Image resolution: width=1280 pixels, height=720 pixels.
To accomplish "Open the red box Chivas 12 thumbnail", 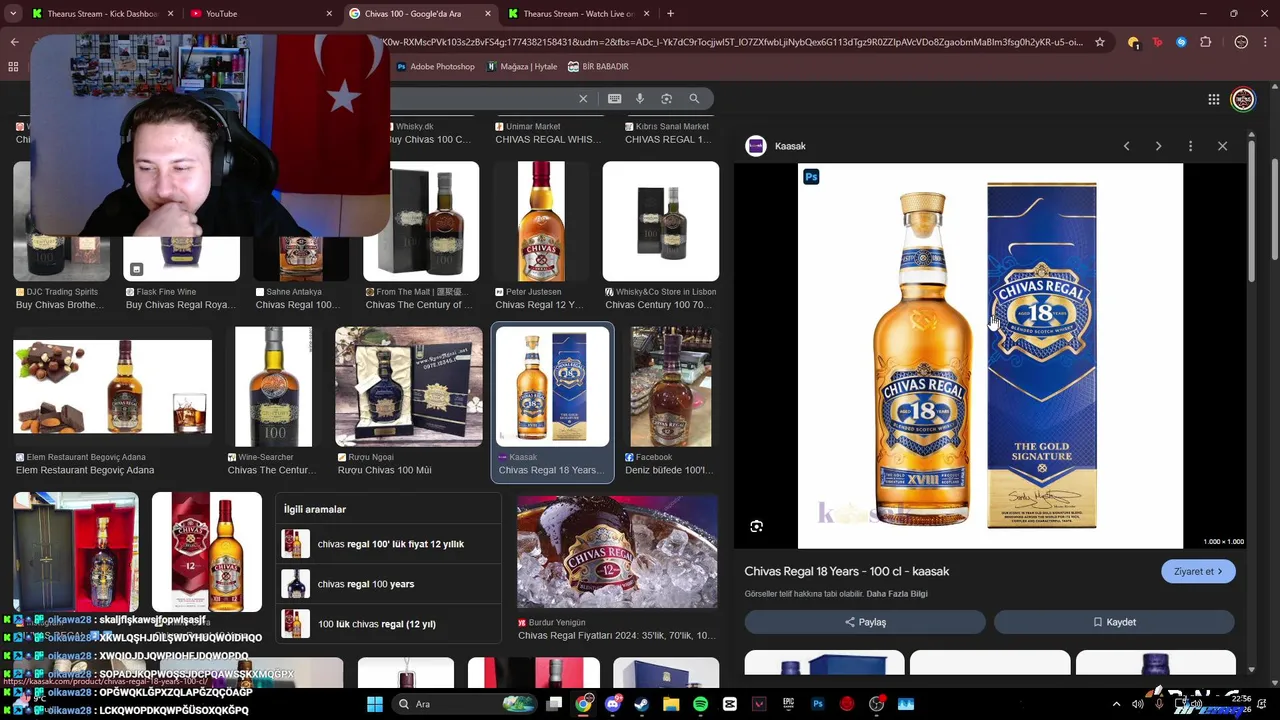I will point(207,551).
